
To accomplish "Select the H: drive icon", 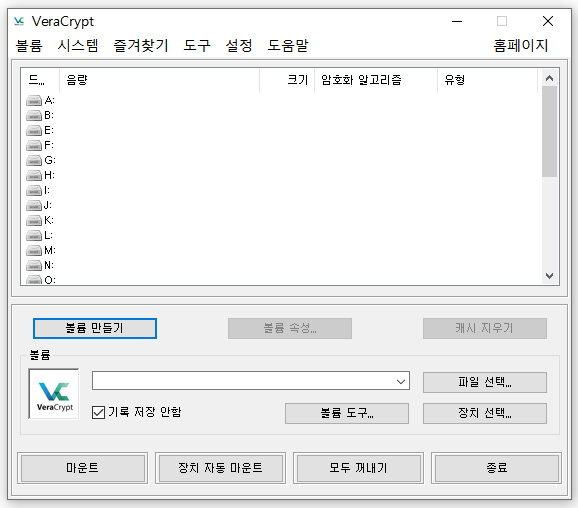I will click(34, 175).
